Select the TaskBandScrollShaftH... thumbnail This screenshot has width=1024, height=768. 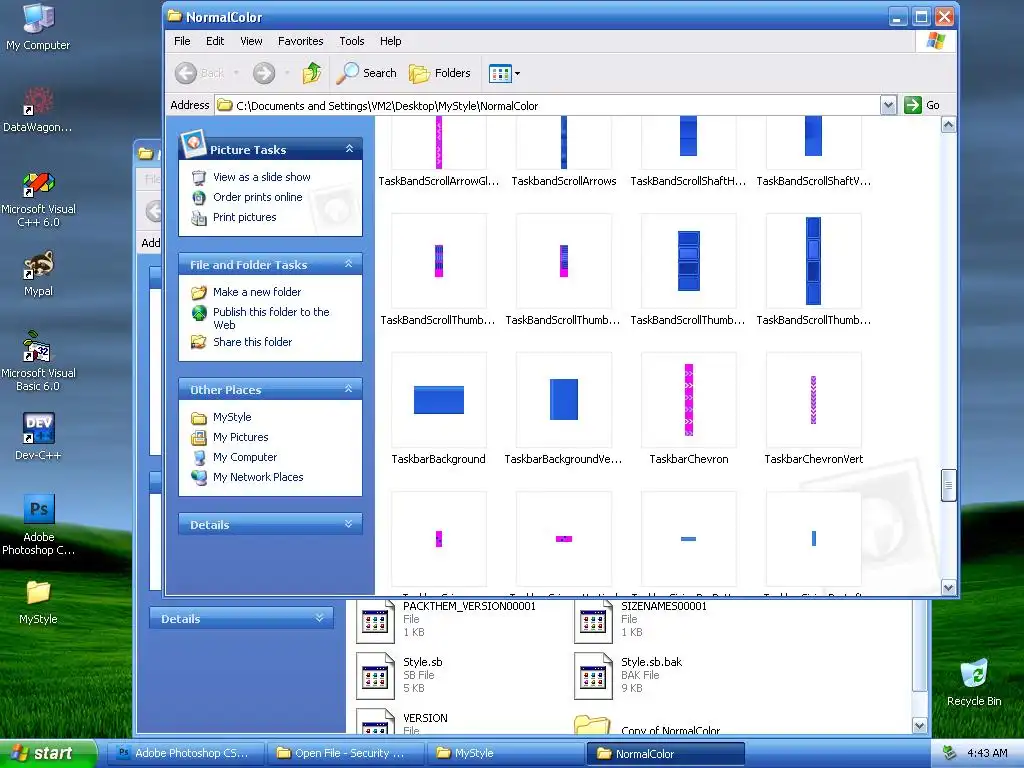(688, 142)
